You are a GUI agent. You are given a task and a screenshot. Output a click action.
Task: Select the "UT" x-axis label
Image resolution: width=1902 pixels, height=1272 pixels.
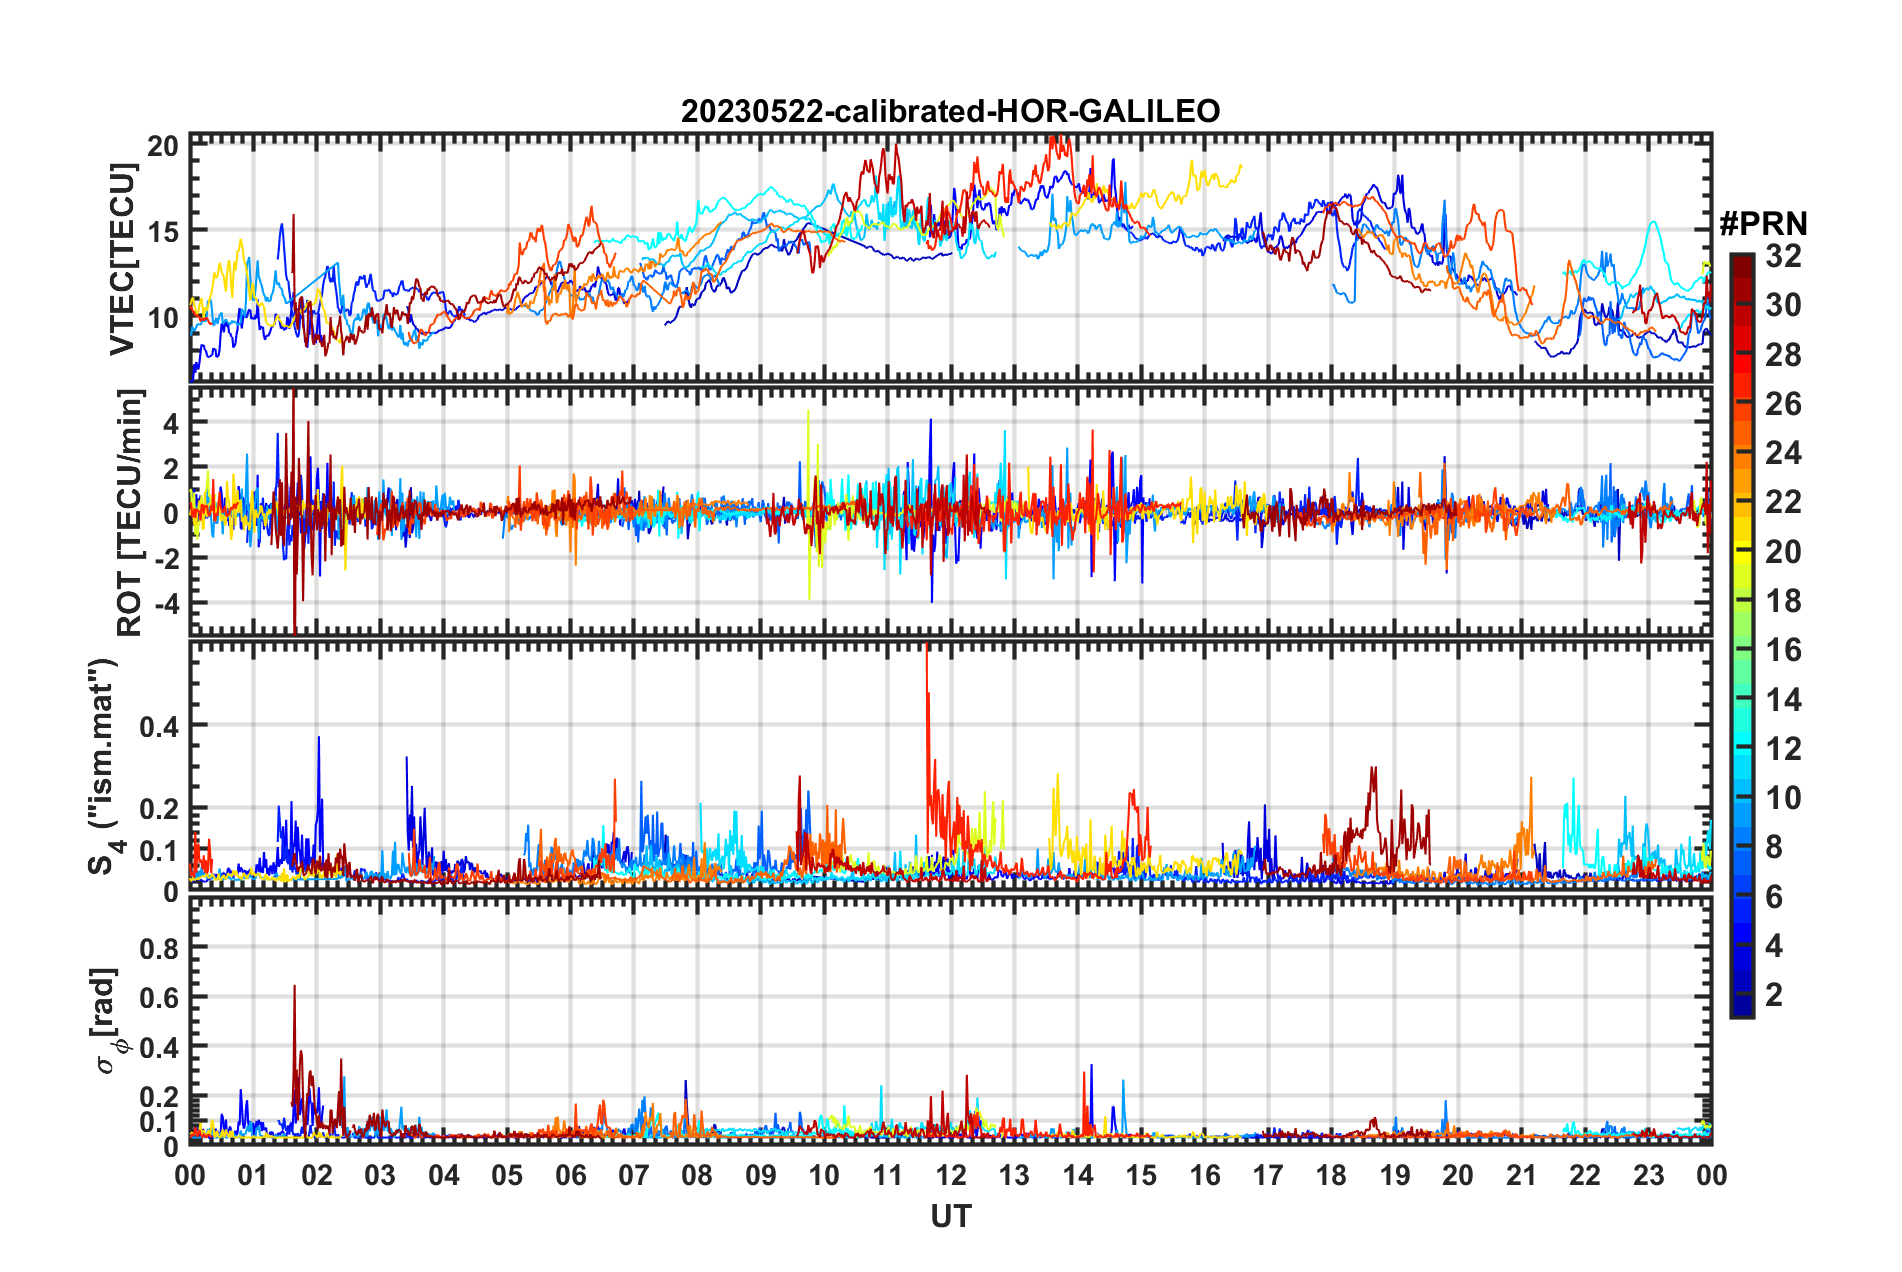(x=950, y=1216)
